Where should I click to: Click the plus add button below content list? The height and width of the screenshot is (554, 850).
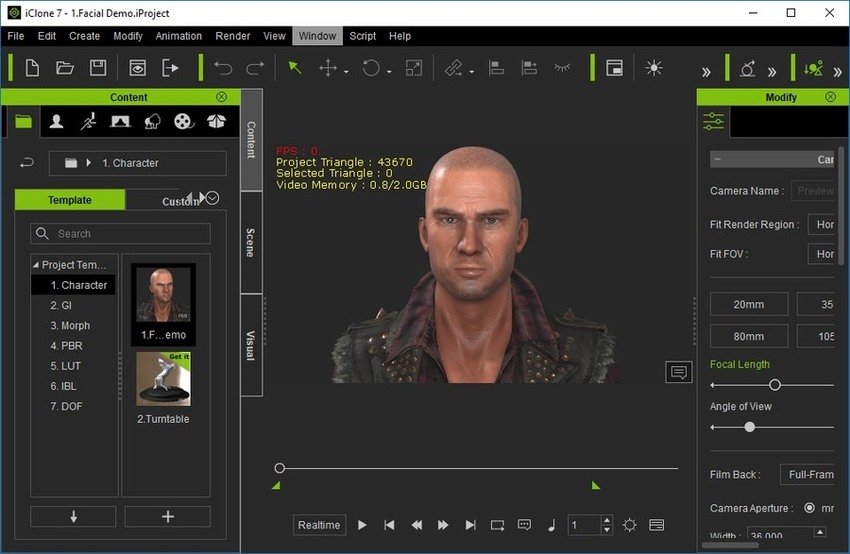[168, 517]
